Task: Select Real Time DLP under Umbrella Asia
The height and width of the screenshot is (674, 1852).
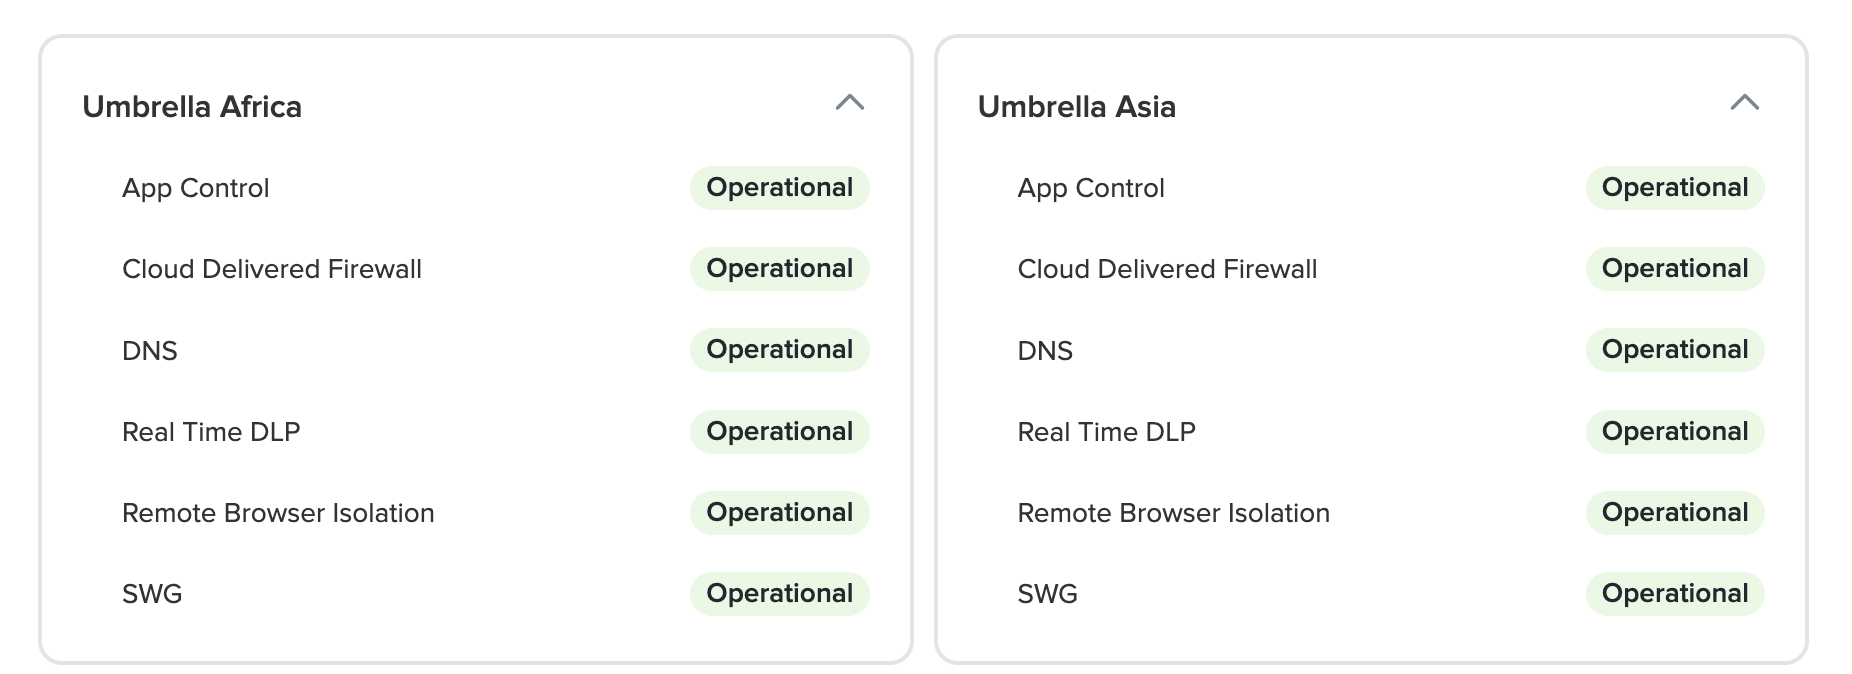Action: 1105,432
